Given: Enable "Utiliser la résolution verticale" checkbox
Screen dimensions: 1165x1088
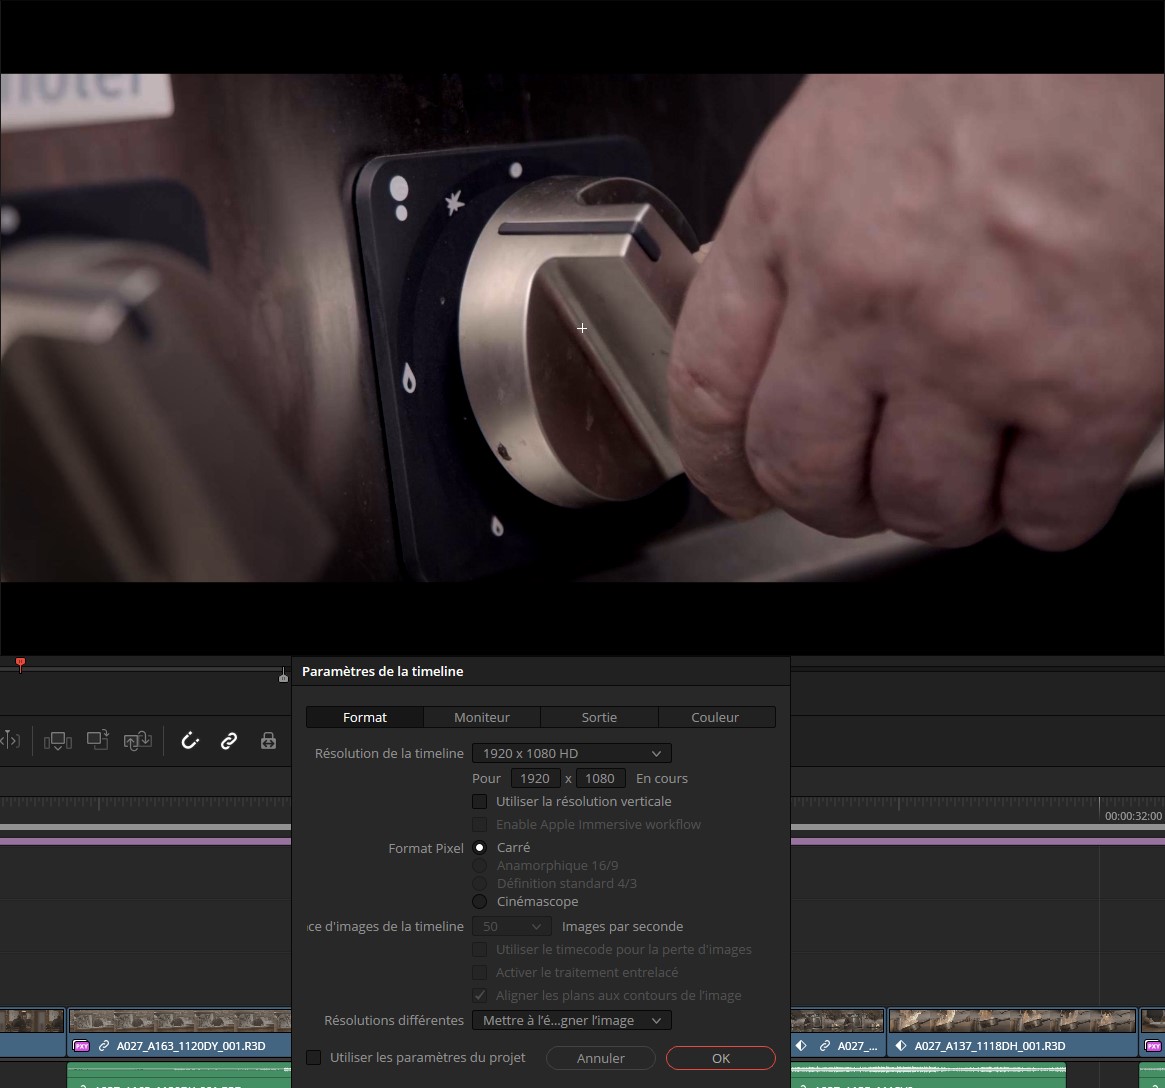Looking at the screenshot, I should click(x=480, y=802).
